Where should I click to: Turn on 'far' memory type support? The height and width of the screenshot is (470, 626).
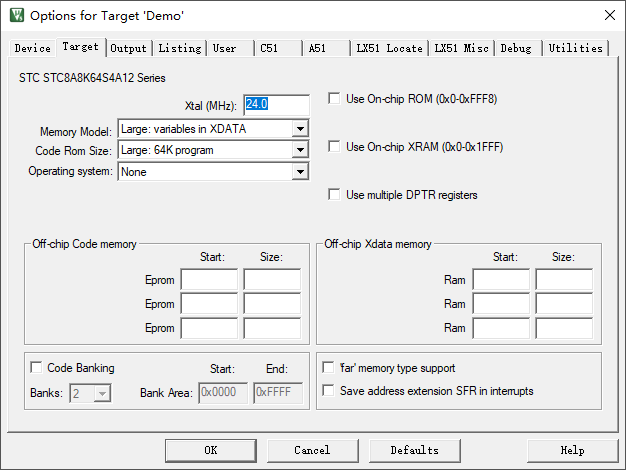328,368
